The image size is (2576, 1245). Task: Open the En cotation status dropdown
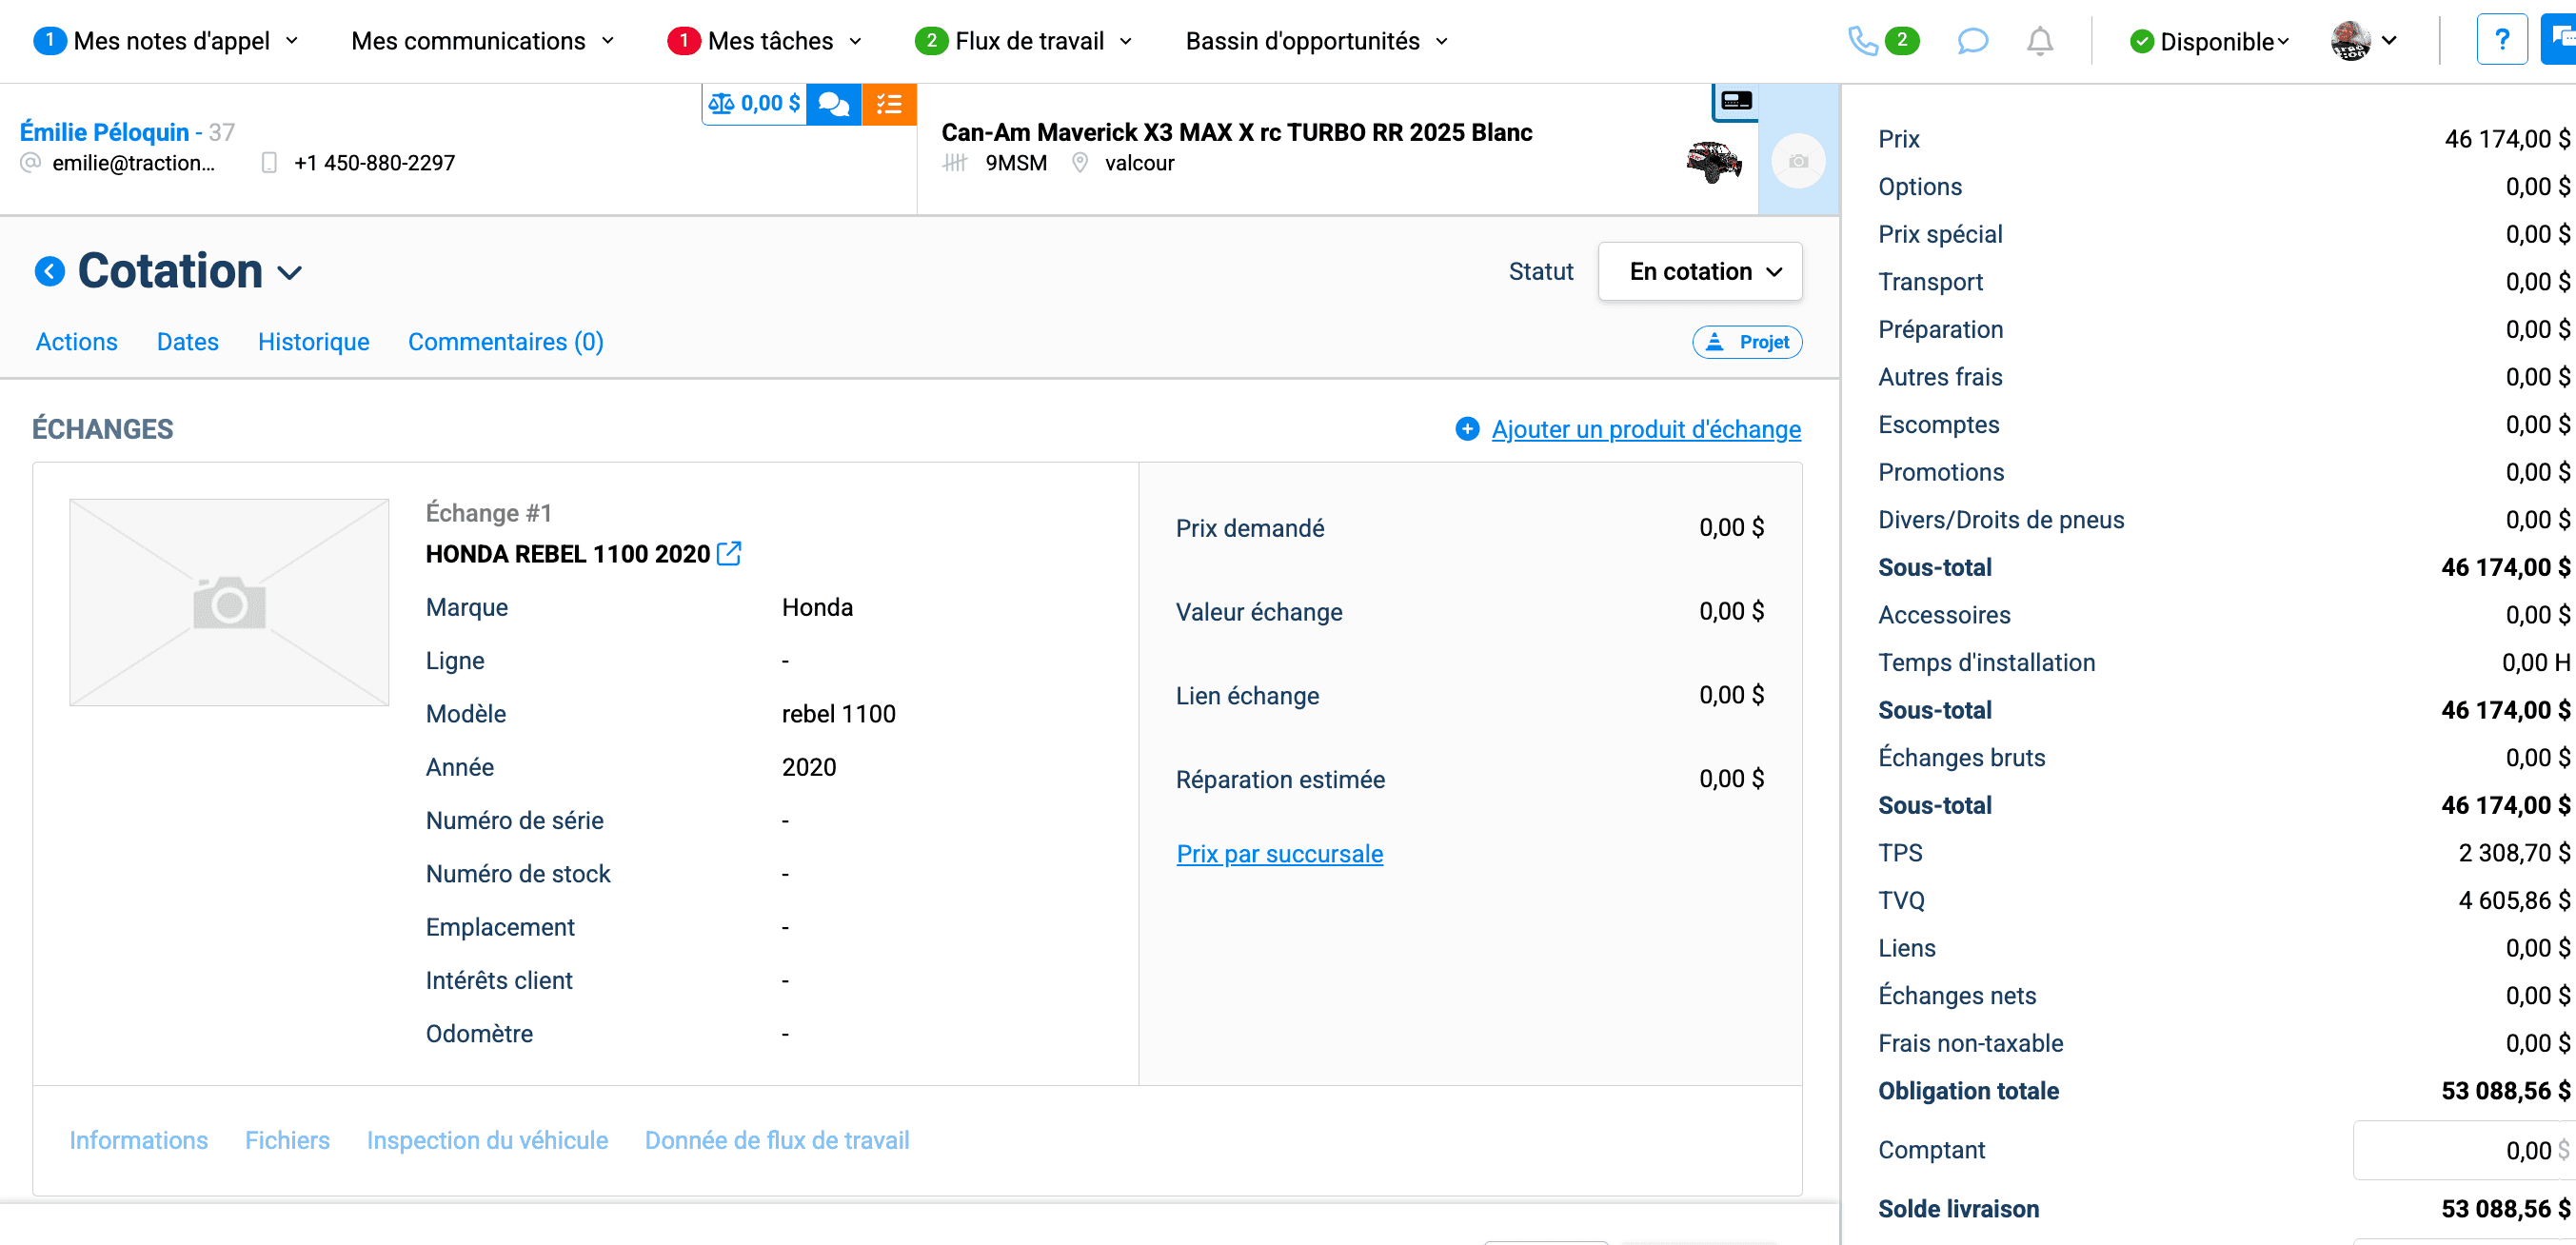click(x=1700, y=271)
